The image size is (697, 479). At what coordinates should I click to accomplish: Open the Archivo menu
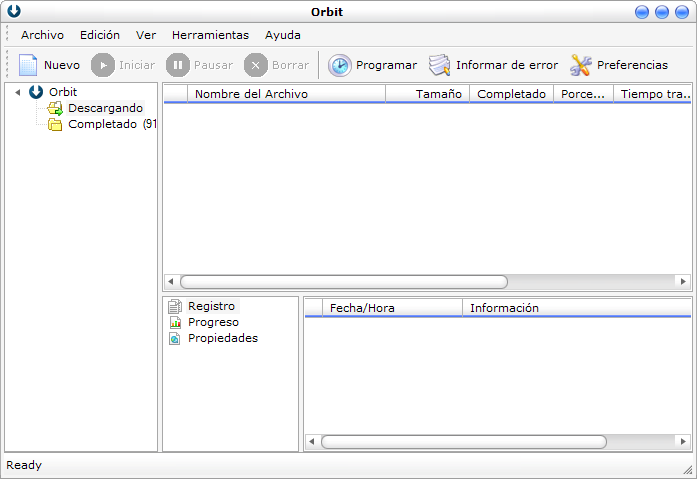coord(42,35)
